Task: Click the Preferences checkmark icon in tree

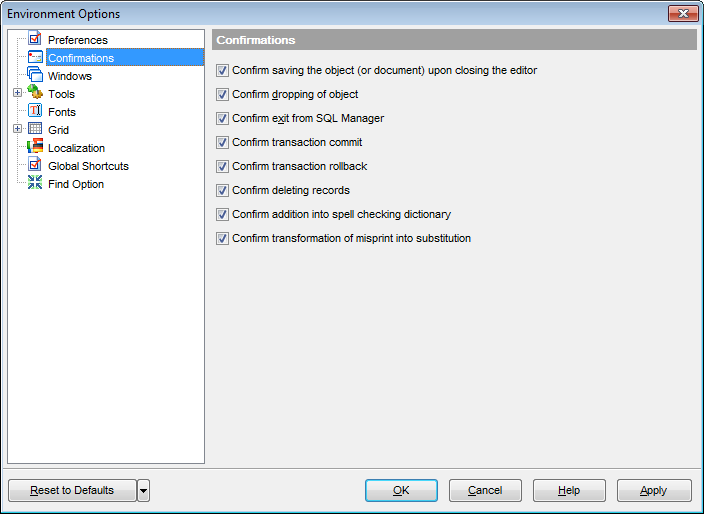Action: pos(35,39)
